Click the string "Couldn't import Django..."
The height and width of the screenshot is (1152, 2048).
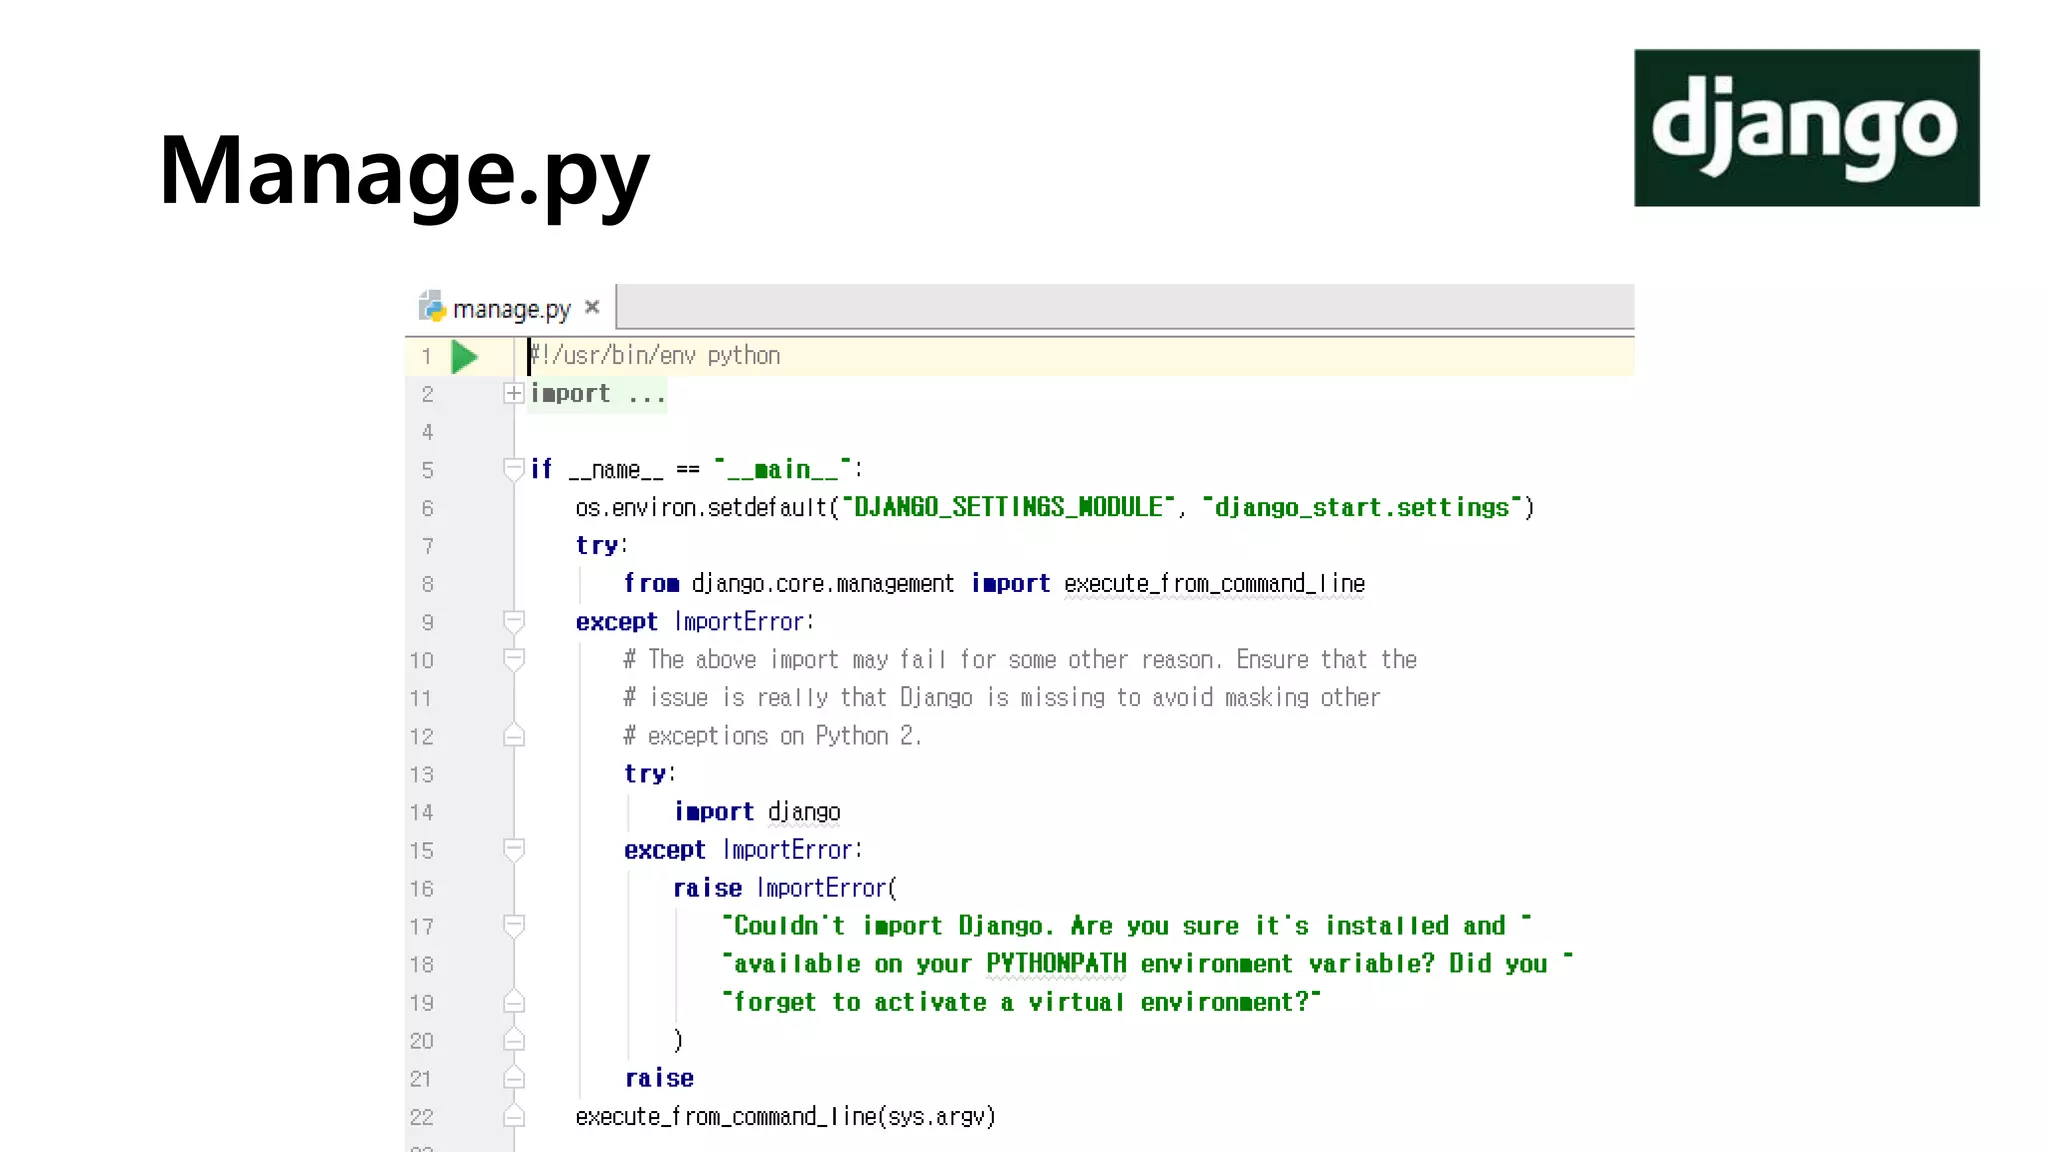click(x=1126, y=926)
